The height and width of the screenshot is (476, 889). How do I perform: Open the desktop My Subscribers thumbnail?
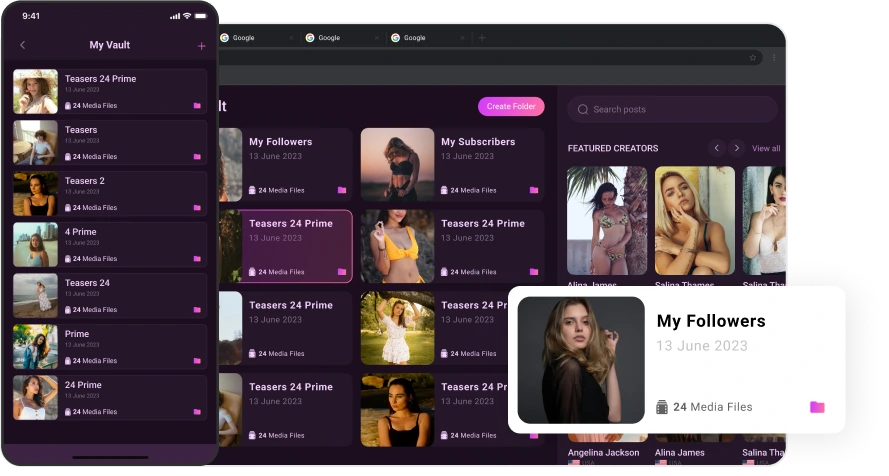pos(397,164)
